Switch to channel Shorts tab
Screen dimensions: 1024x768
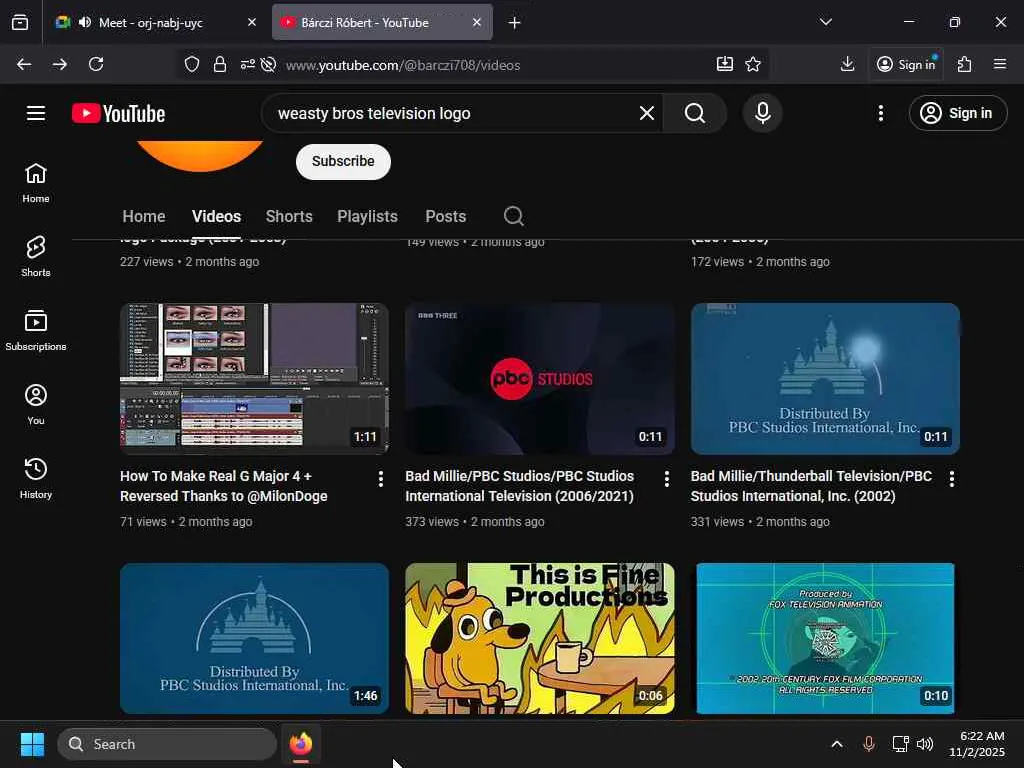pos(289,216)
